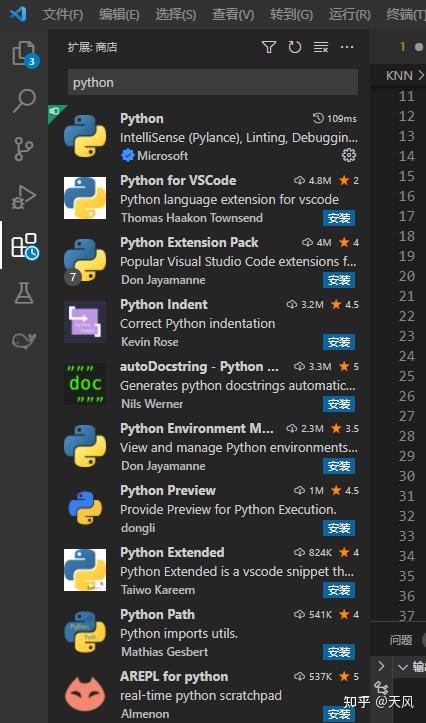Open the 文件(F) menu
This screenshot has height=723, width=426.
[x=63, y=15]
